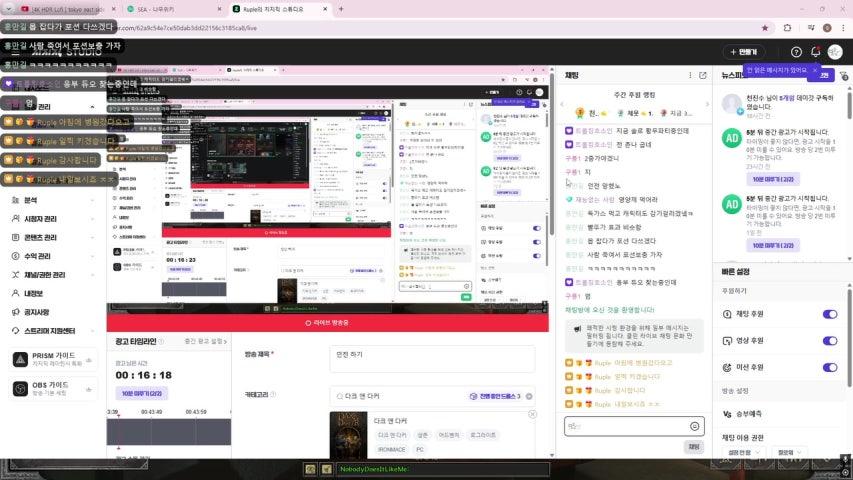Image resolution: width=853 pixels, height=480 pixels.
Task: Click 10분 미루기 on second AD notice
Action: coord(773,245)
